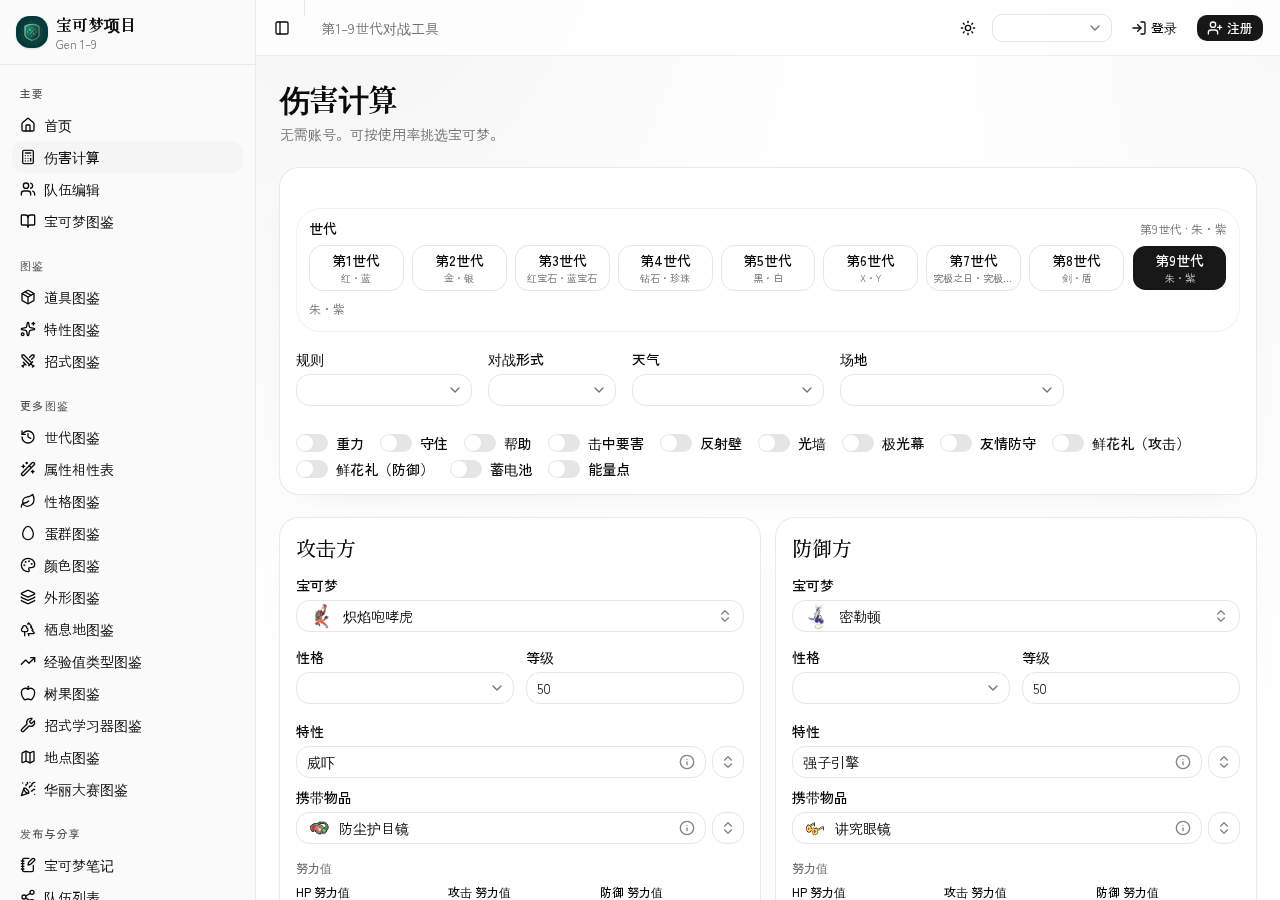Open 颜色图鉴 color dex
Image resolution: width=1280 pixels, height=900 pixels.
(x=127, y=566)
